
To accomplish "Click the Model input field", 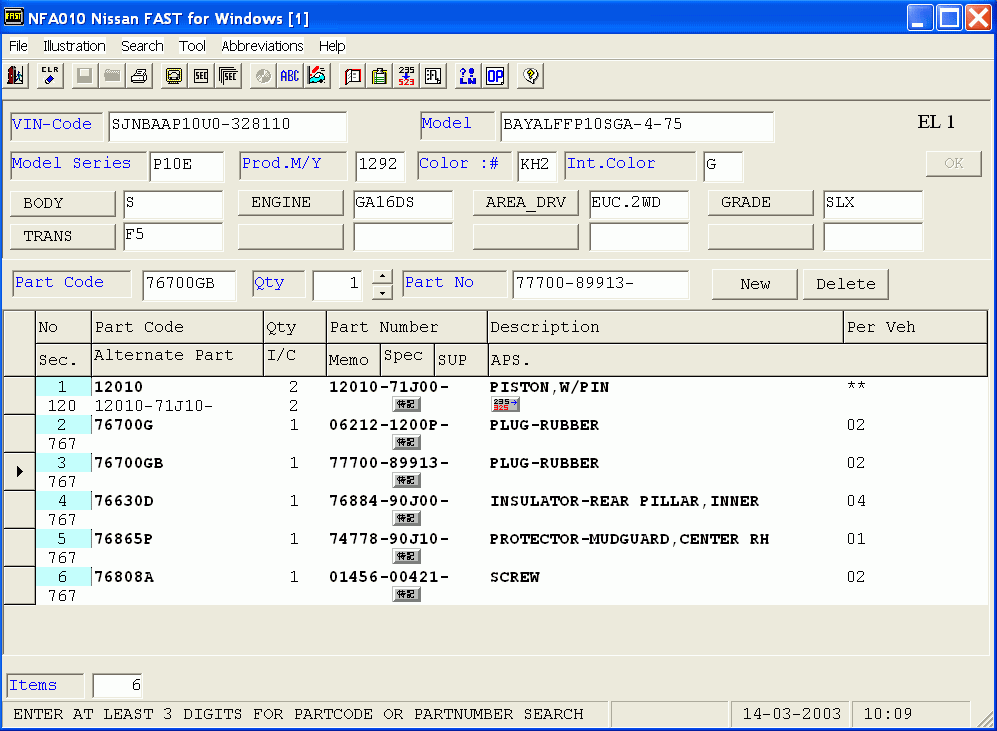I will pos(637,125).
